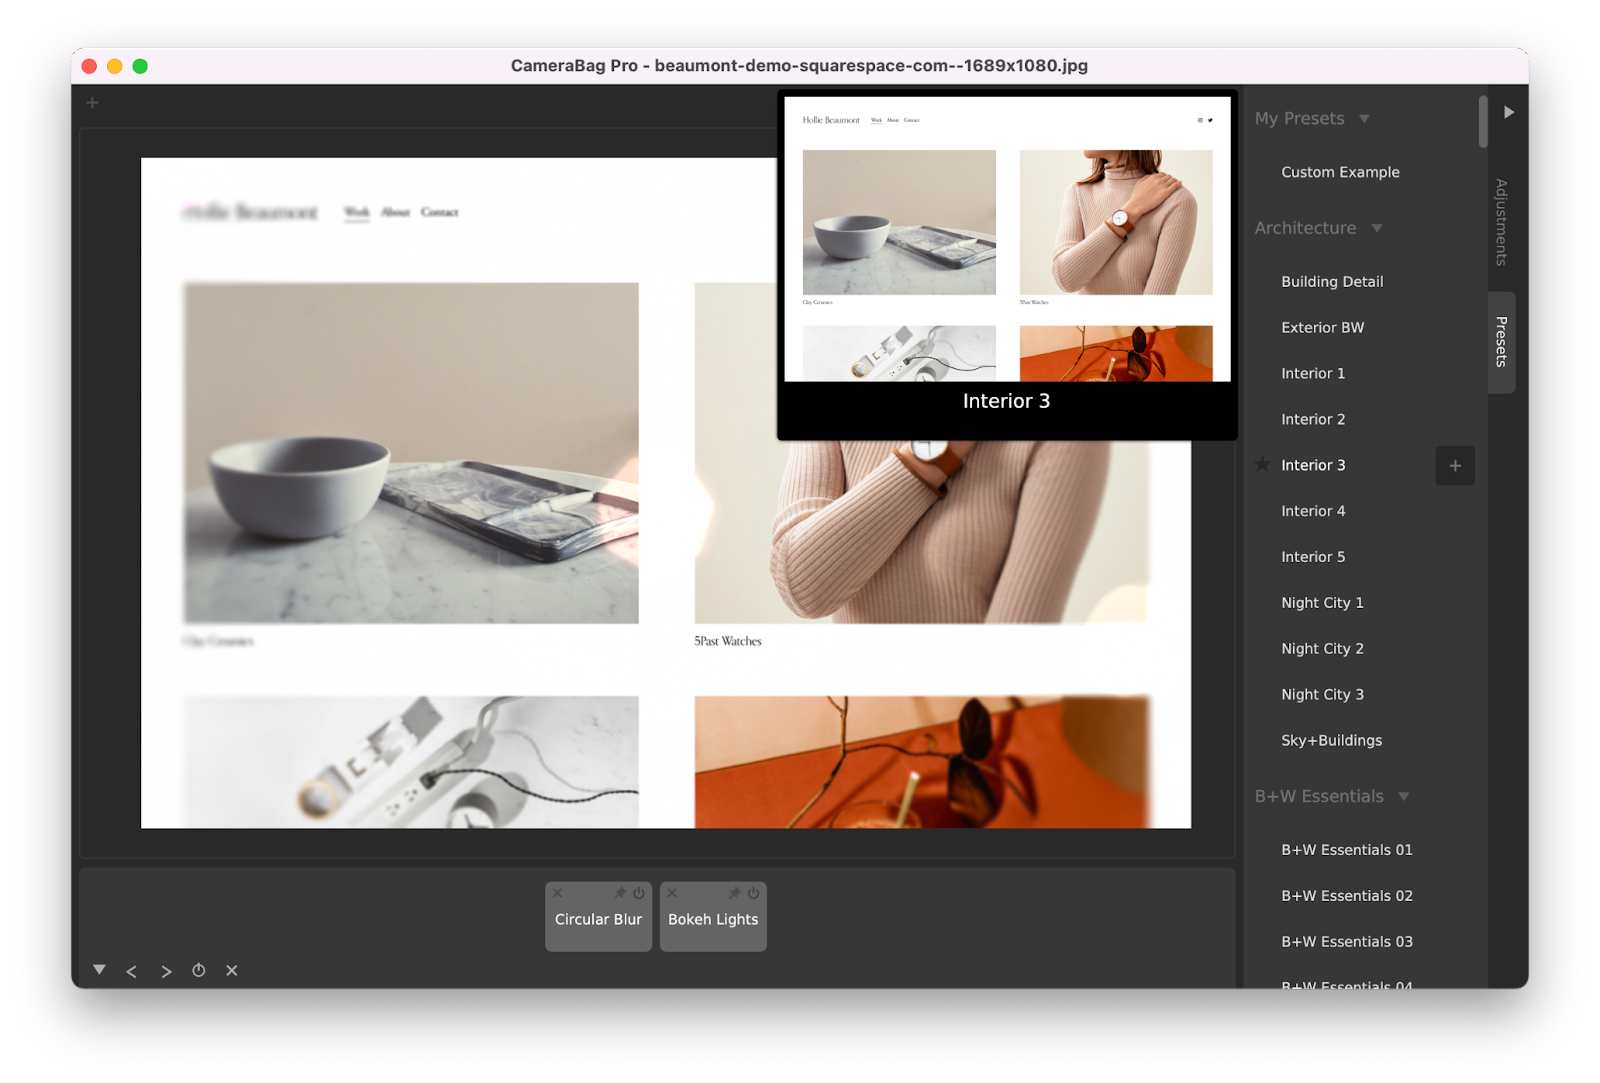This screenshot has height=1083, width=1600.
Task: Select the Interior 5 preset
Action: (1313, 557)
